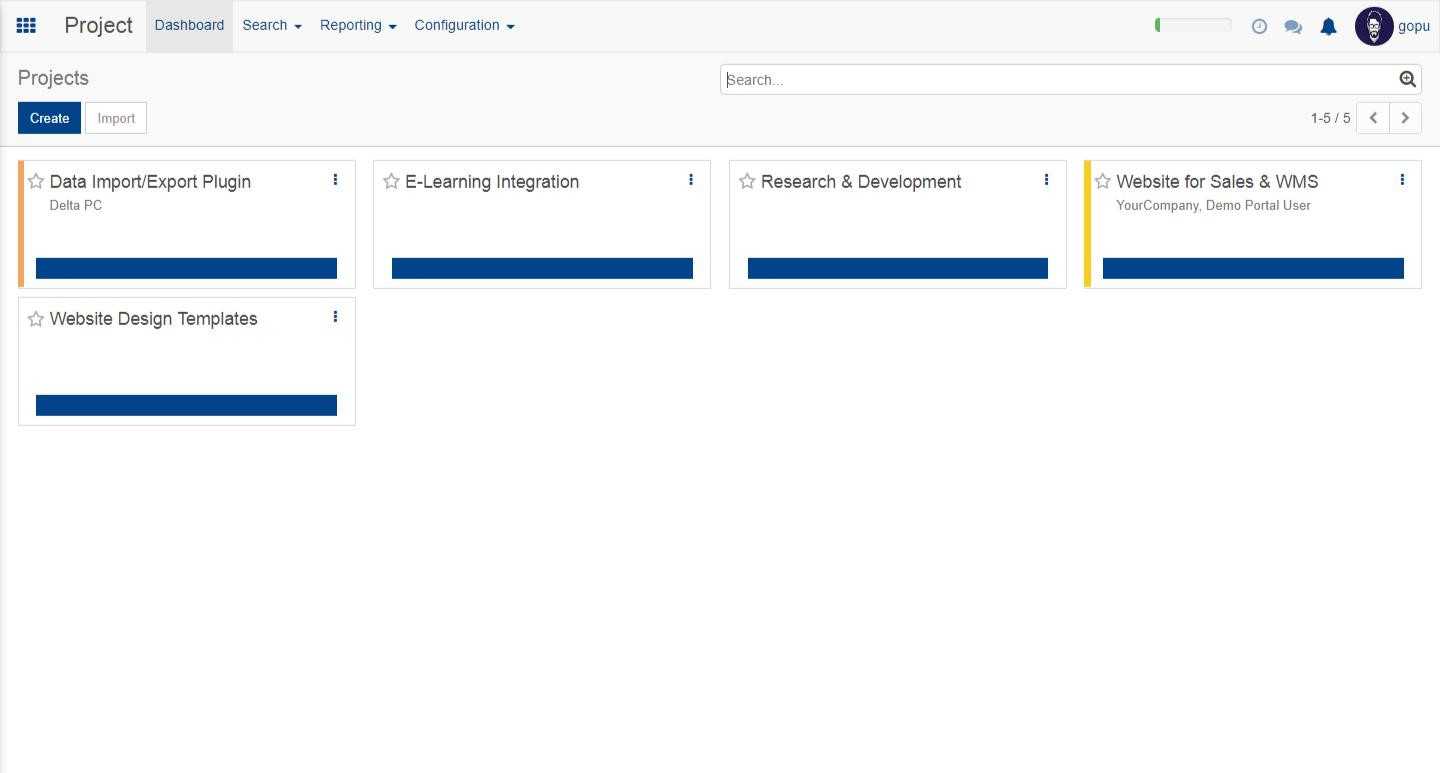Open the apps grid menu
This screenshot has height=773, width=1440.
click(x=27, y=26)
